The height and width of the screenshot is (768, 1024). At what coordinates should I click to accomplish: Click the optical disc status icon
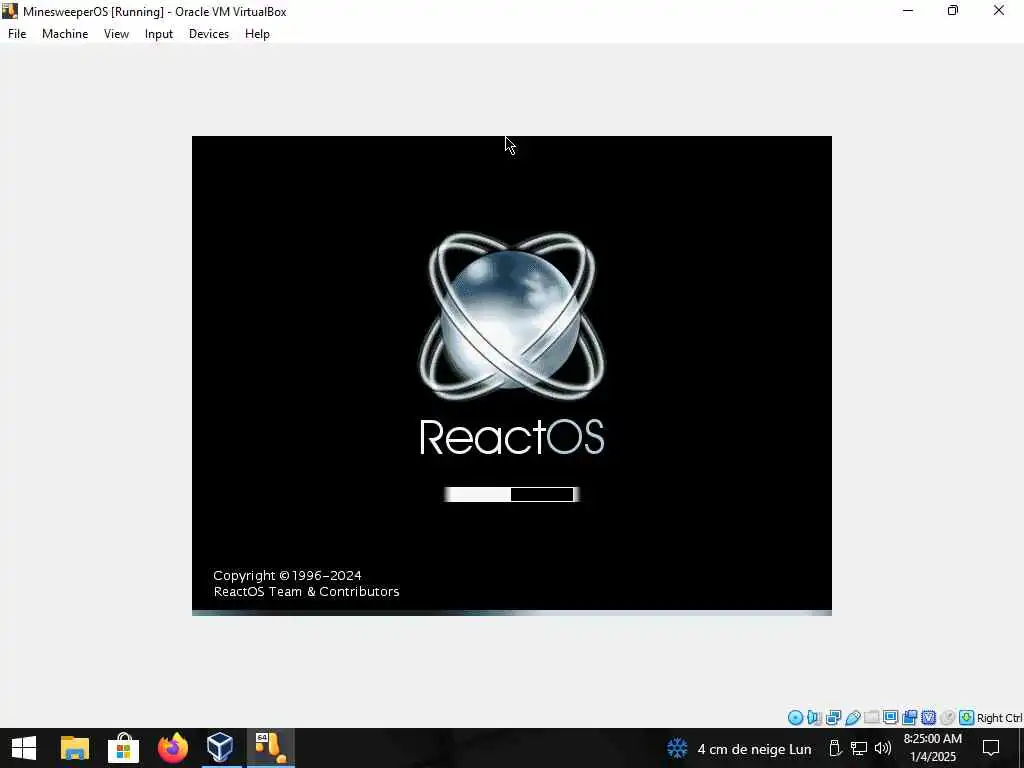pyautogui.click(x=795, y=718)
